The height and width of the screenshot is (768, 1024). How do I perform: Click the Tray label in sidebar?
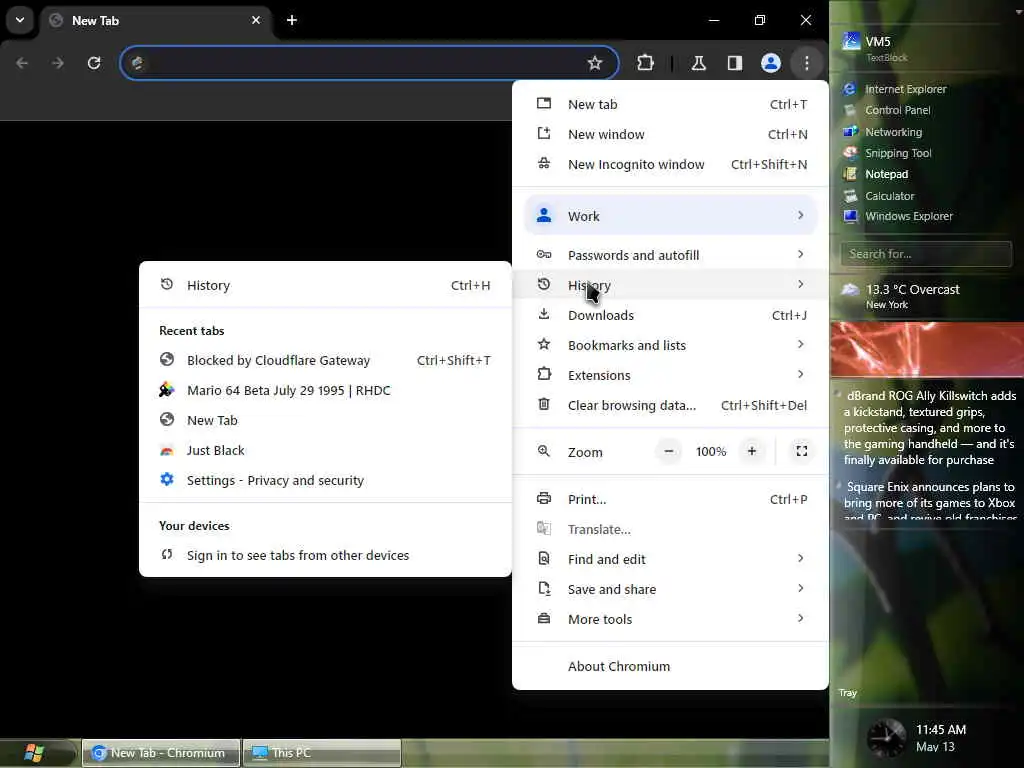tap(848, 693)
